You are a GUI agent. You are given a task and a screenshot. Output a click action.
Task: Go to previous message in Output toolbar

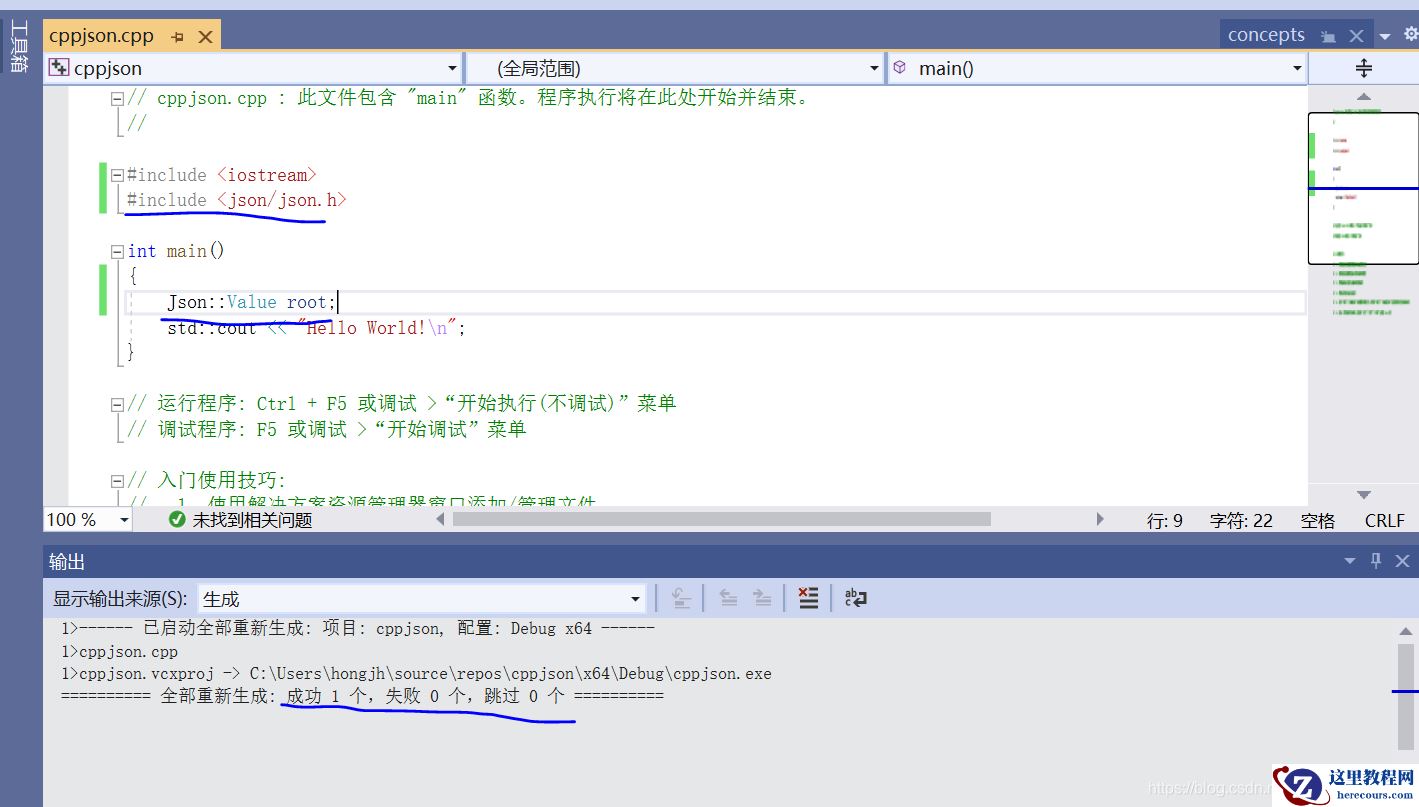click(x=730, y=597)
